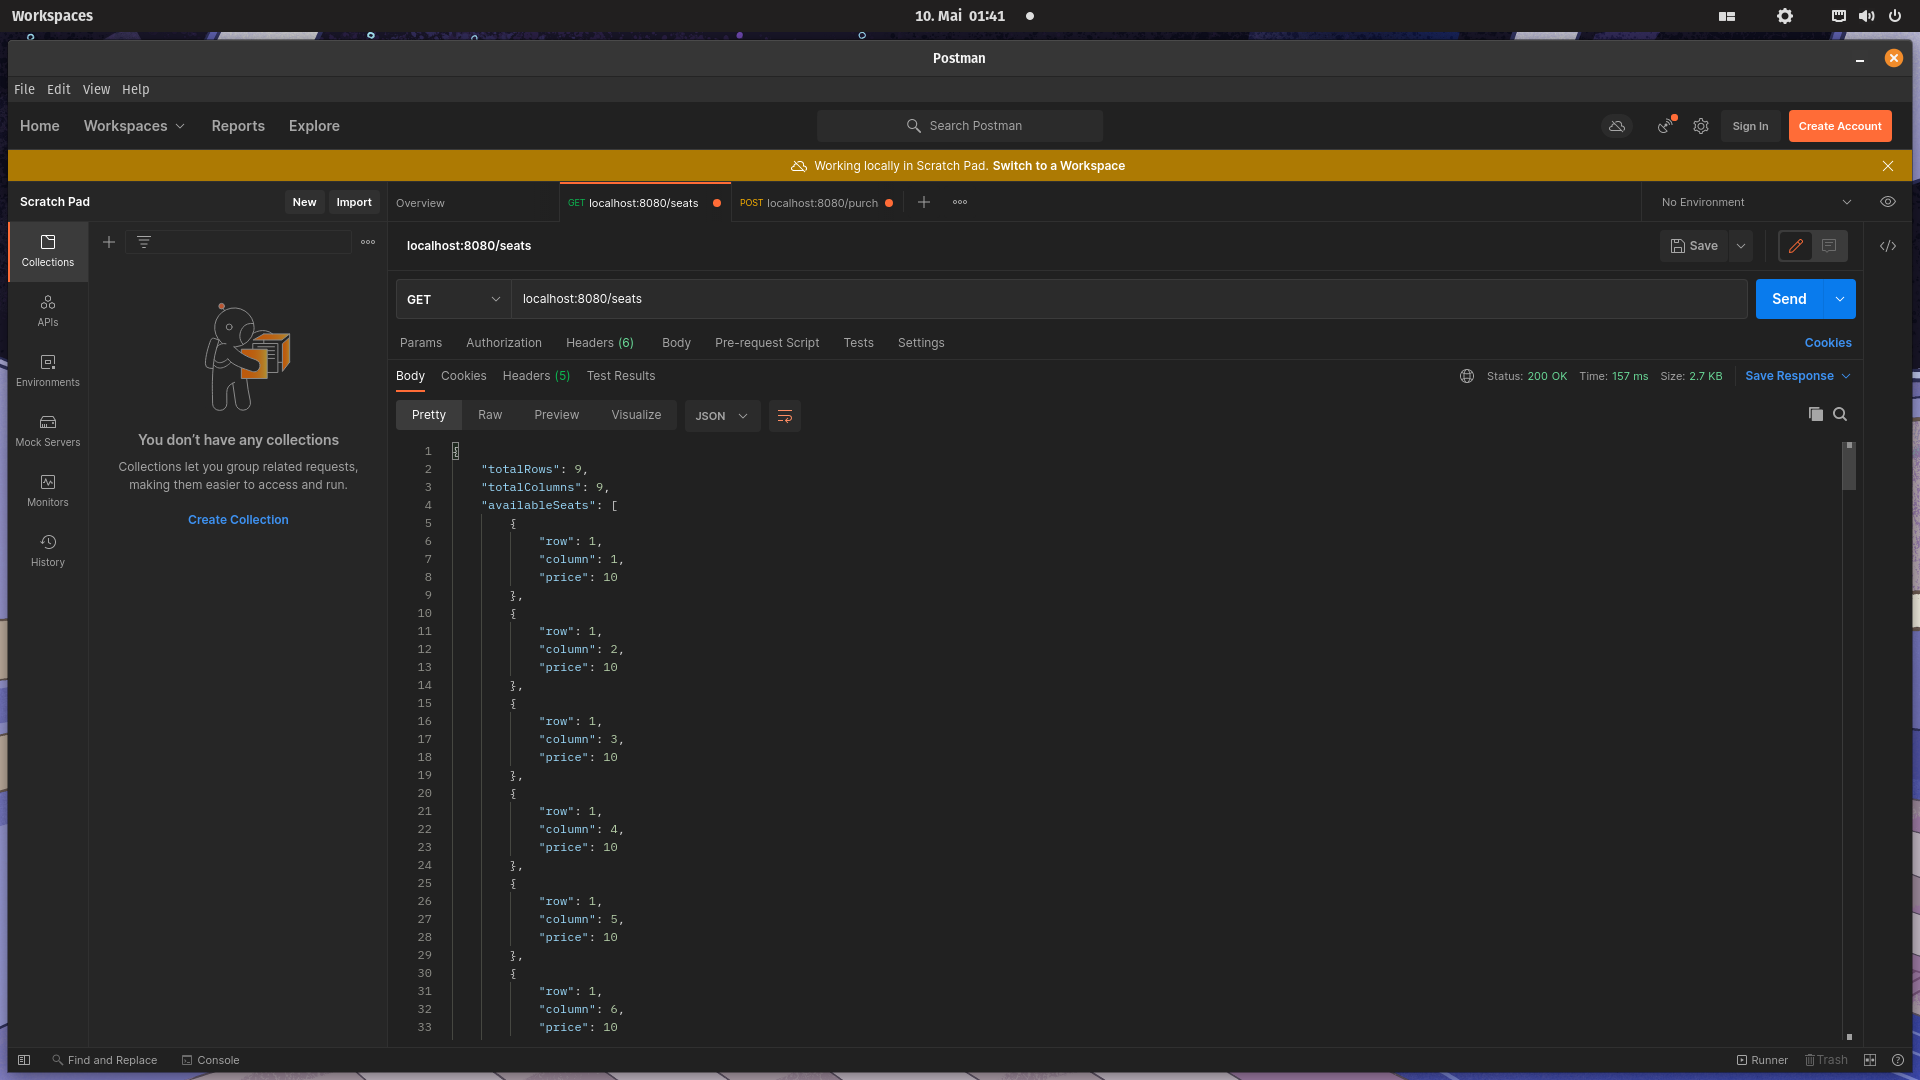
Task: Open the Postman settings gear icon
Action: point(1701,126)
